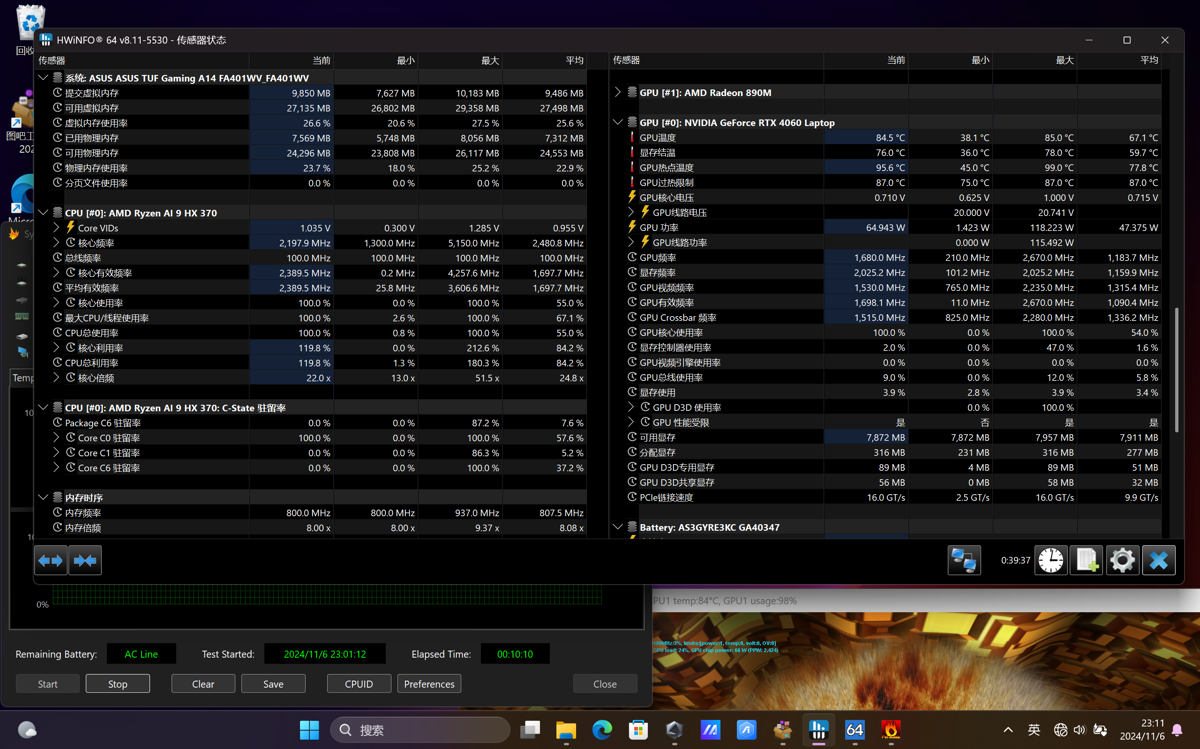Open HWiNFO sensor settings gear icon
Viewport: 1200px width, 749px height.
pyautogui.click(x=1123, y=561)
